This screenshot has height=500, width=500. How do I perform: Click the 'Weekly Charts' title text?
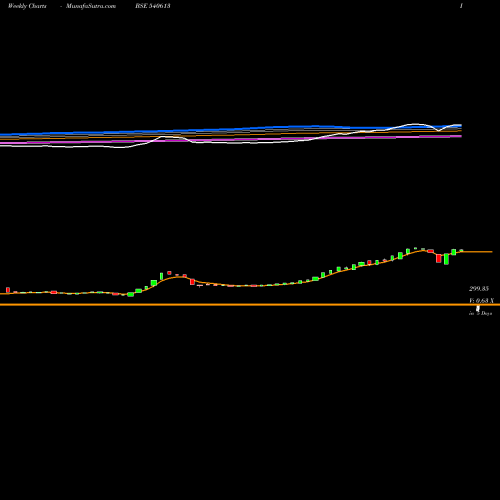[x=27, y=6]
